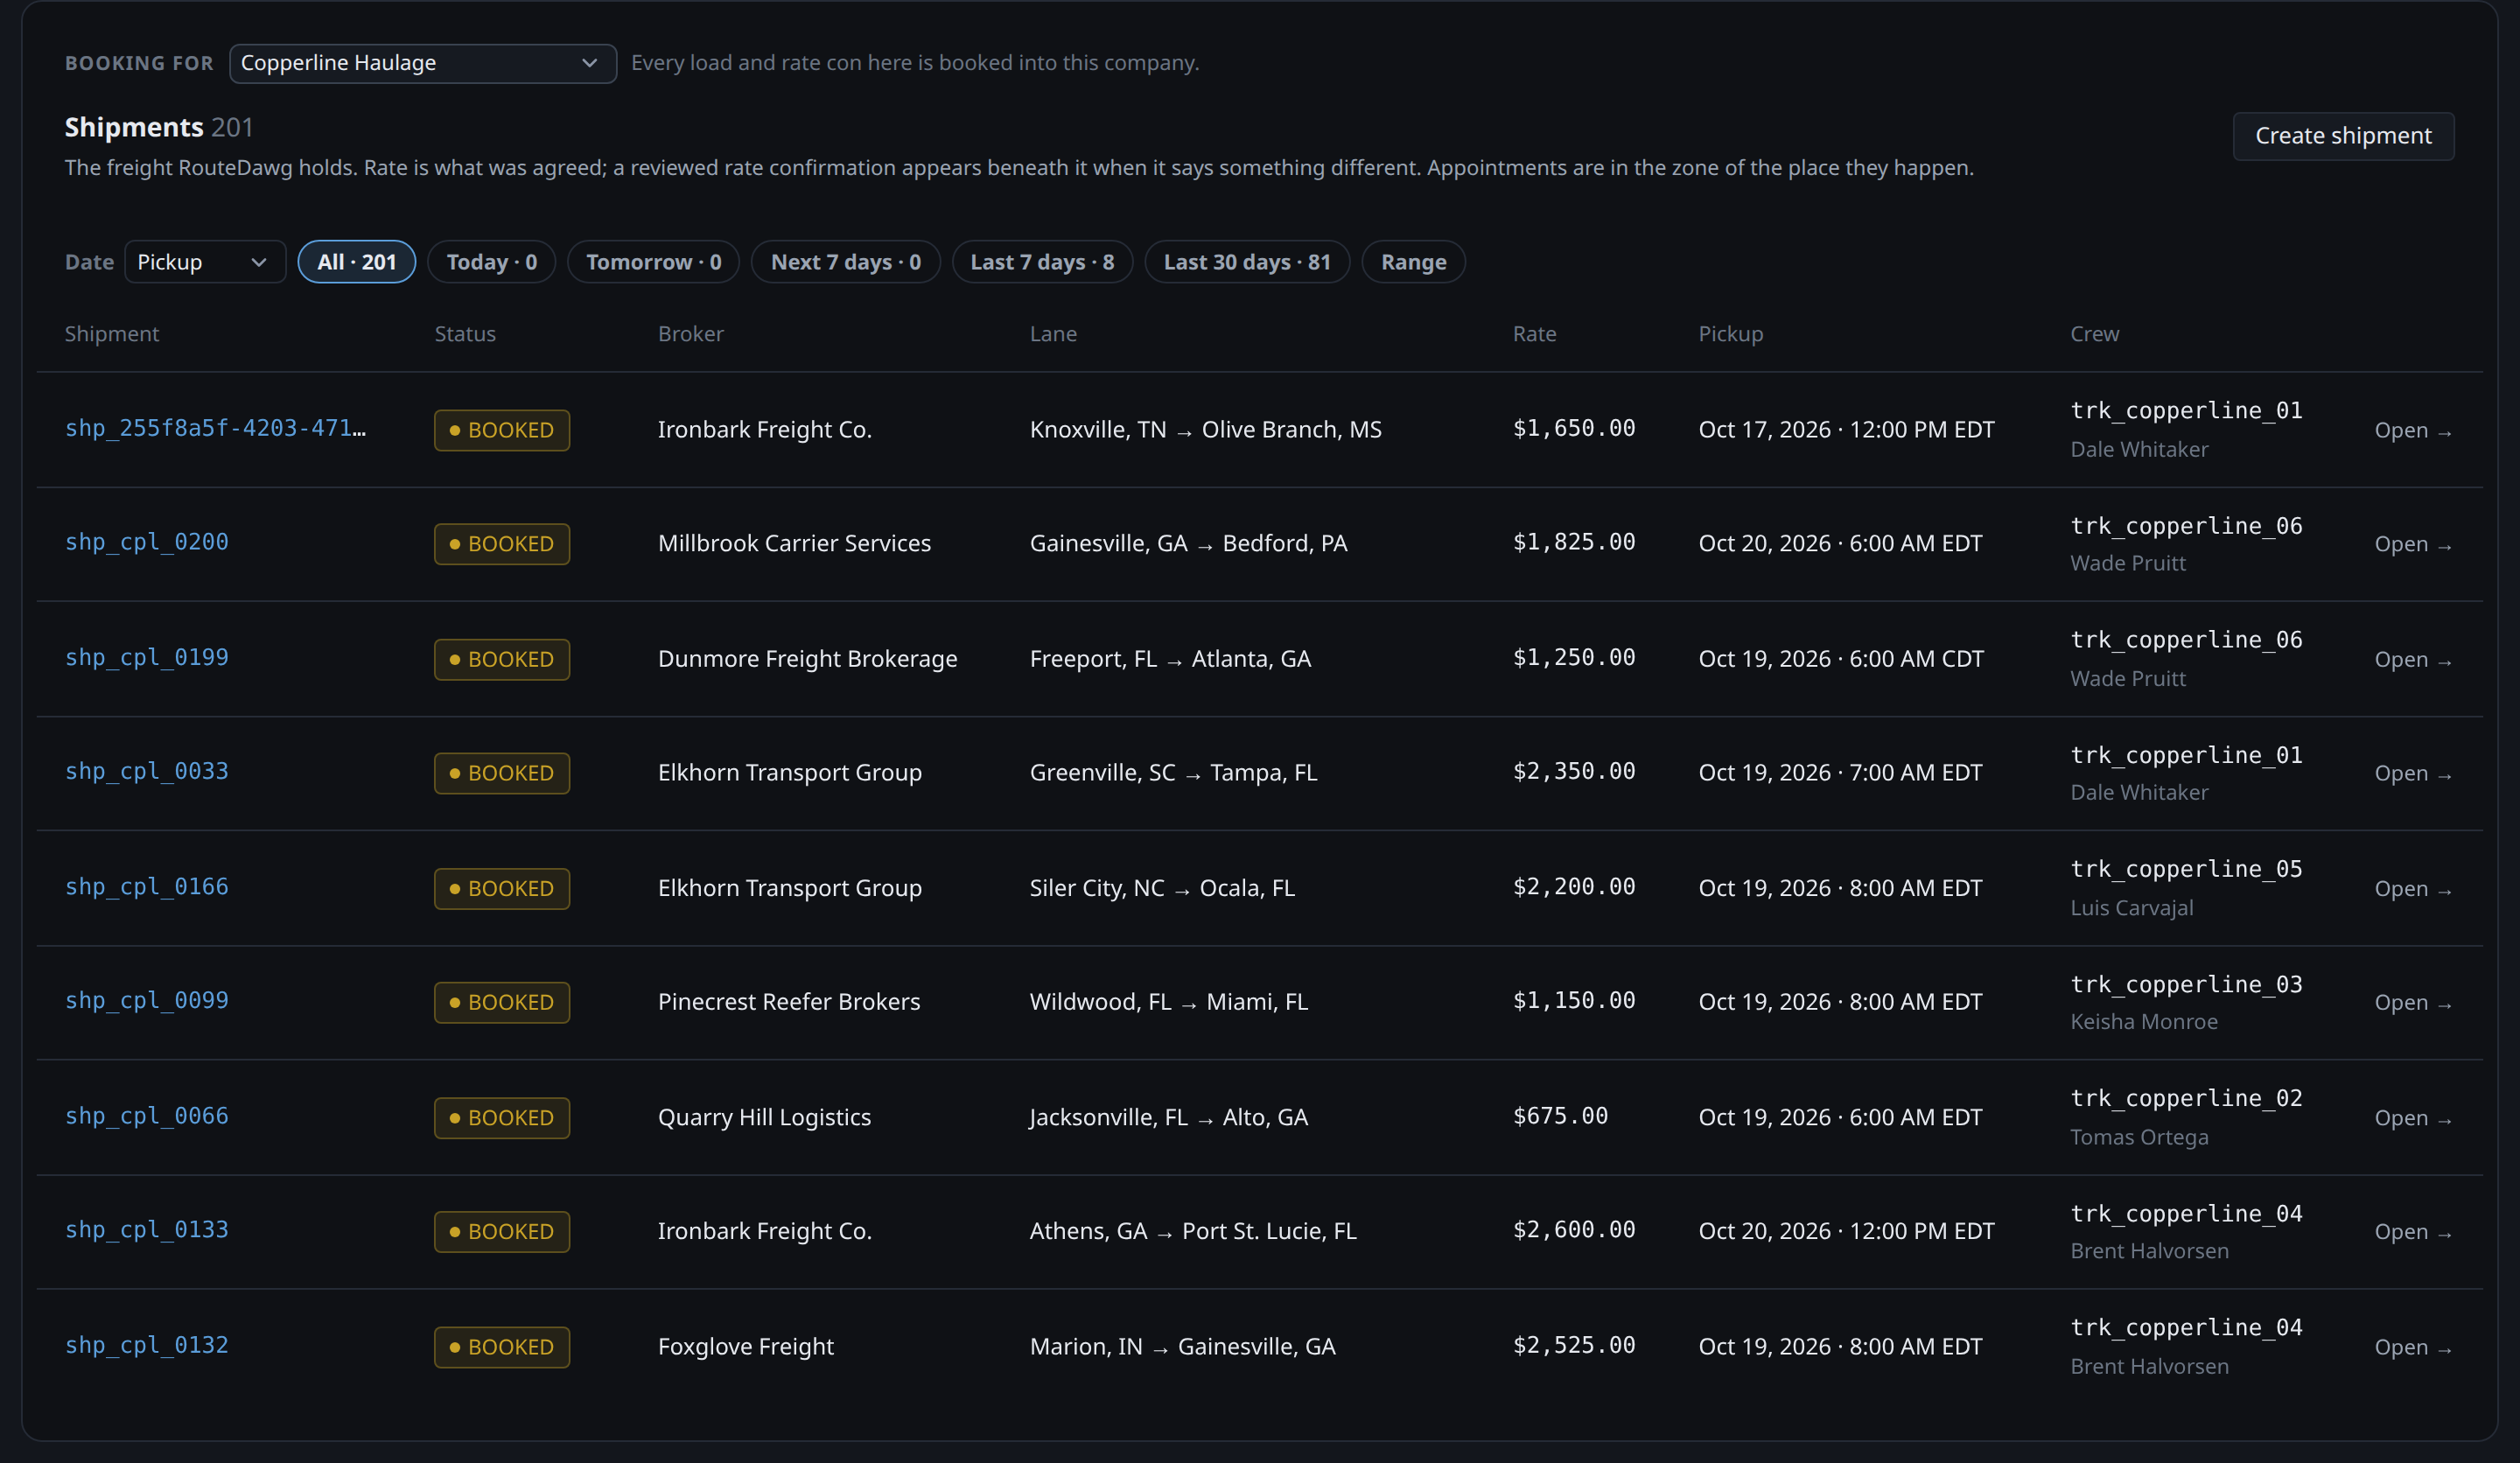Screen dimensions: 2520x1463
Task: Click BOOKED badge on shp_cpl_0066 row
Action: coord(502,1117)
